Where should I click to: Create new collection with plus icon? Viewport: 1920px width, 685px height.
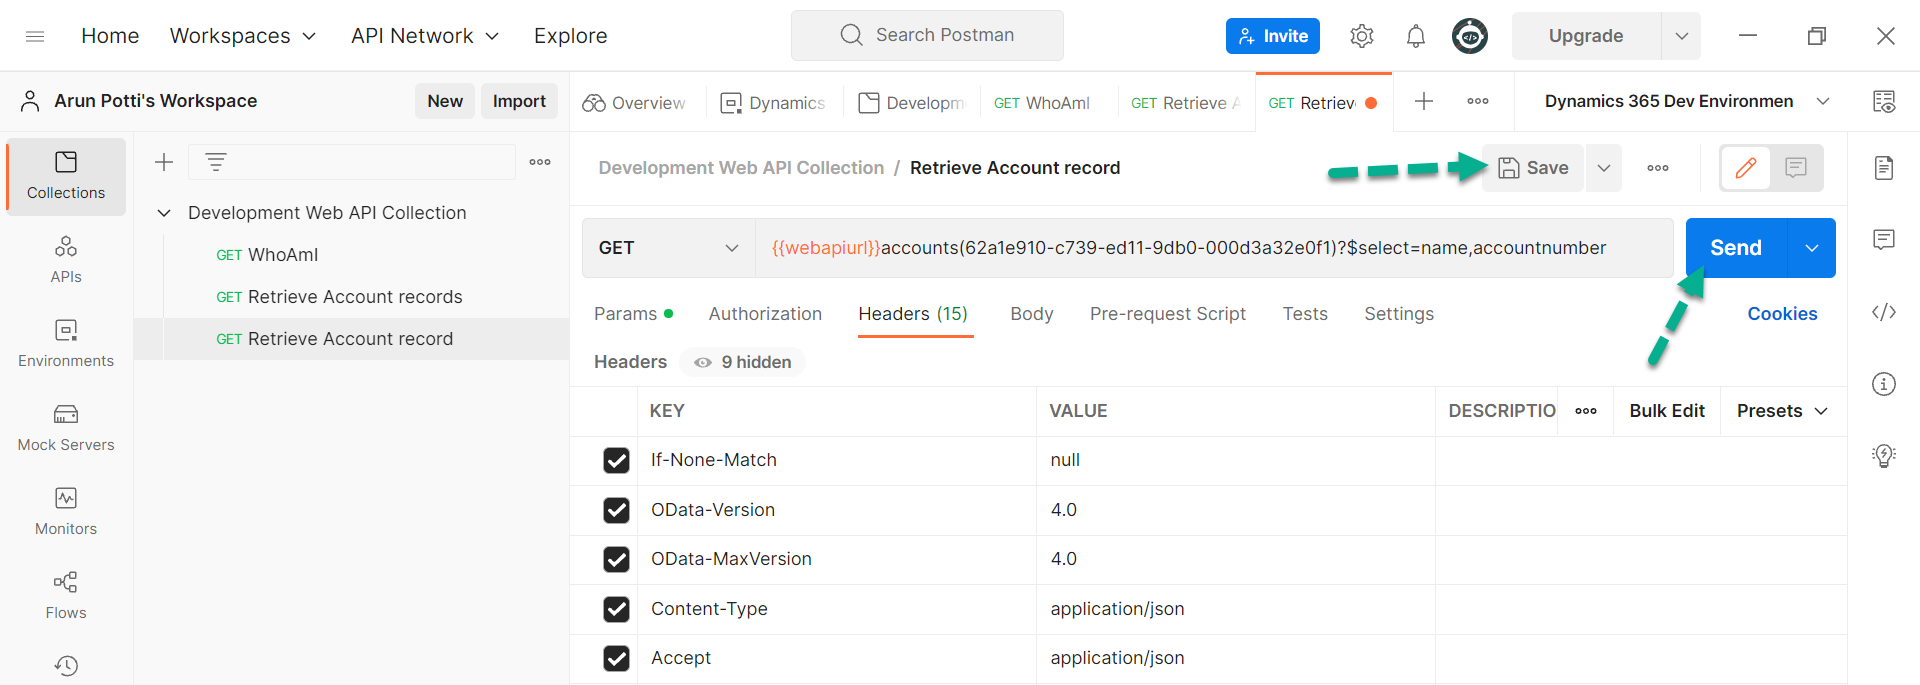[x=164, y=162]
